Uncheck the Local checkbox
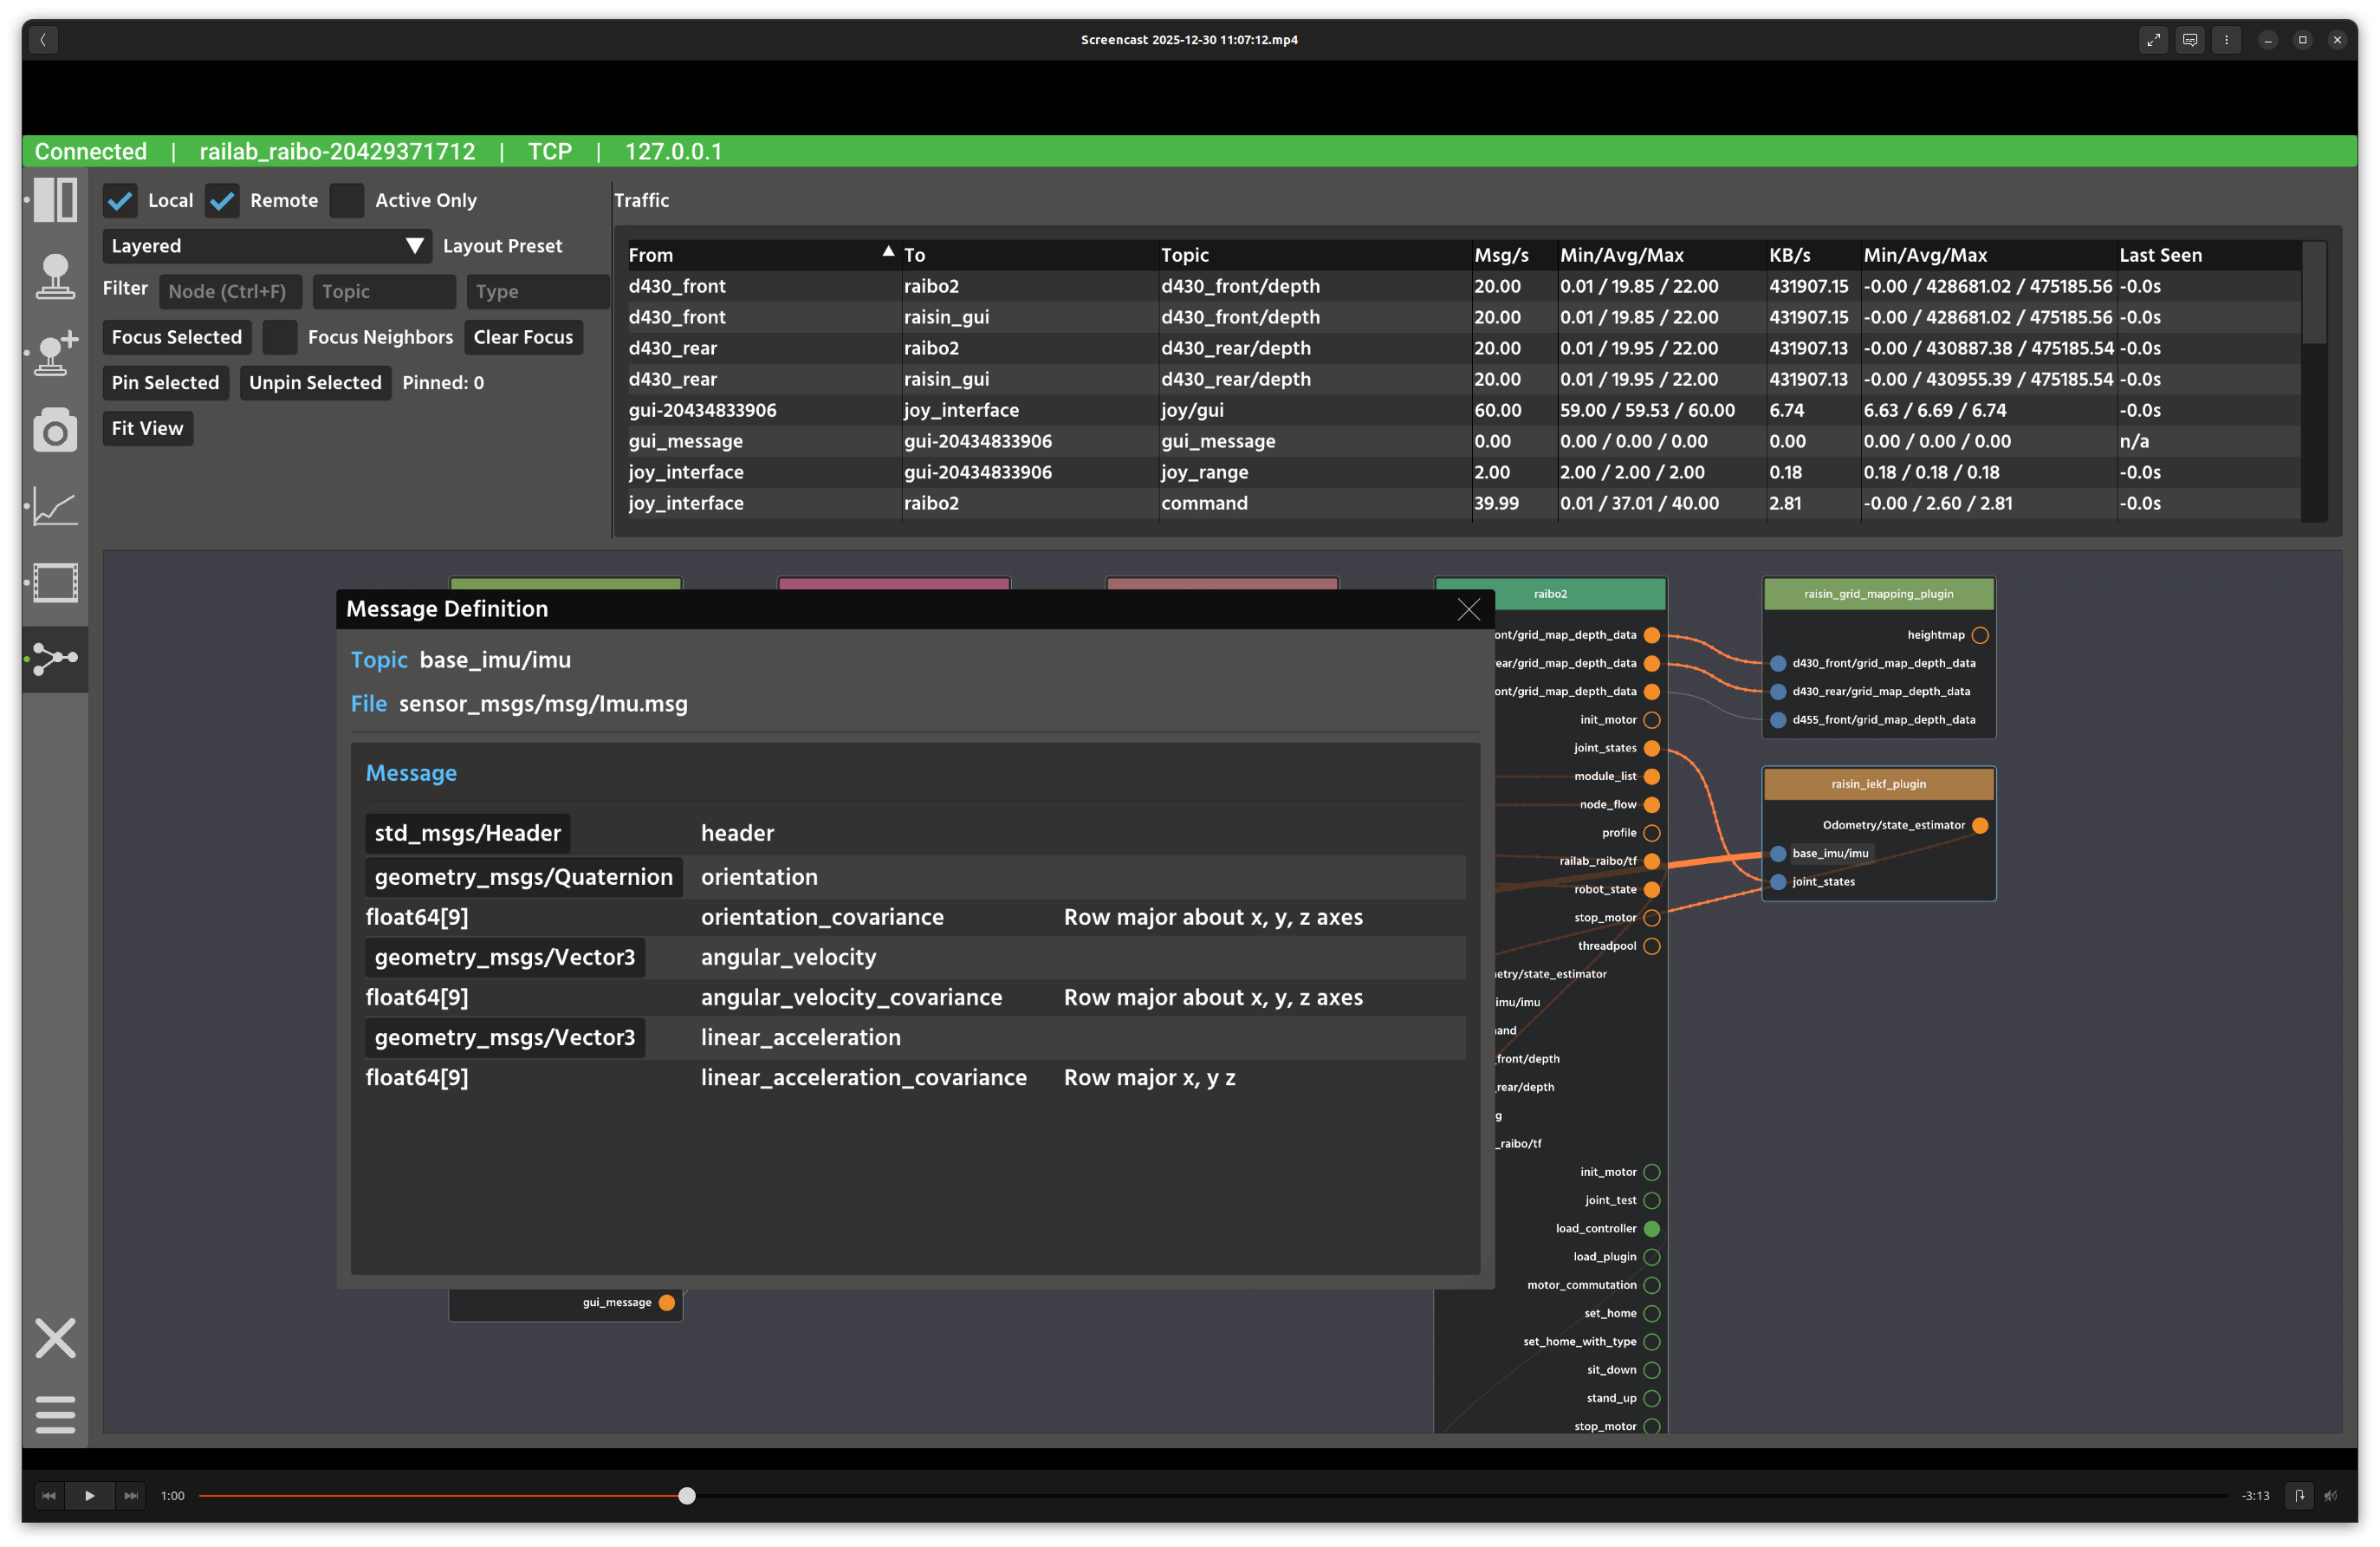Image resolution: width=2380 pixels, height=1547 pixels. click(x=120, y=201)
